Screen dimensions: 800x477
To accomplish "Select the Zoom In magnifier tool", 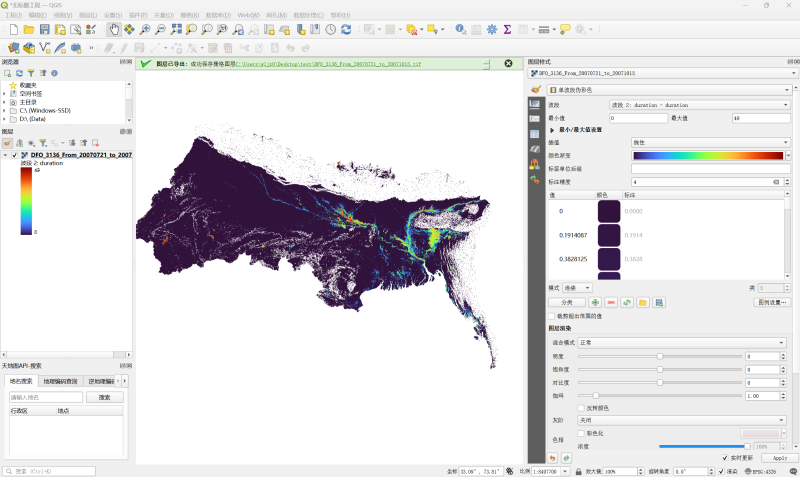I will click(145, 30).
